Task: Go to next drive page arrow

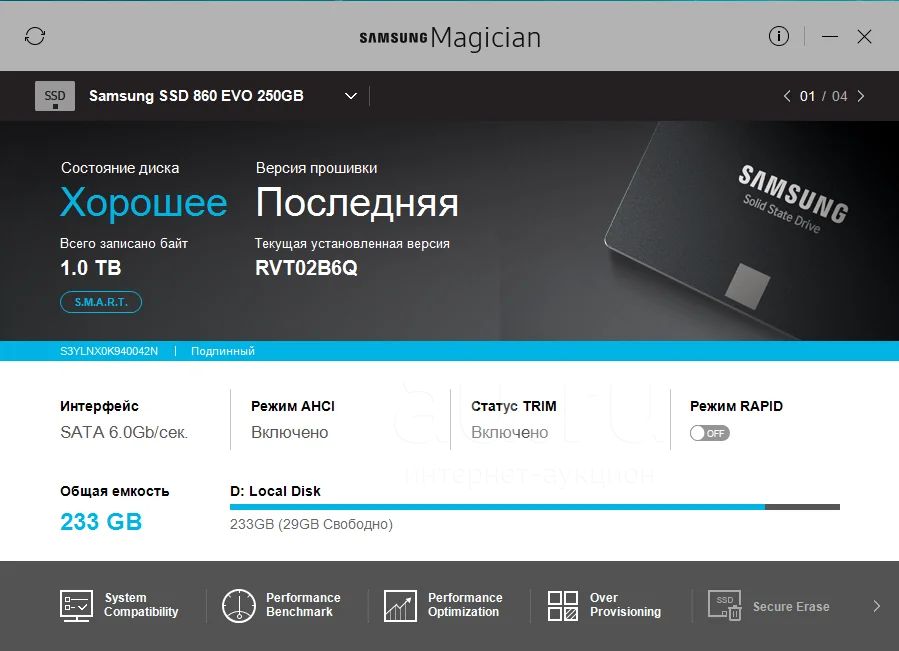Action: 861,96
